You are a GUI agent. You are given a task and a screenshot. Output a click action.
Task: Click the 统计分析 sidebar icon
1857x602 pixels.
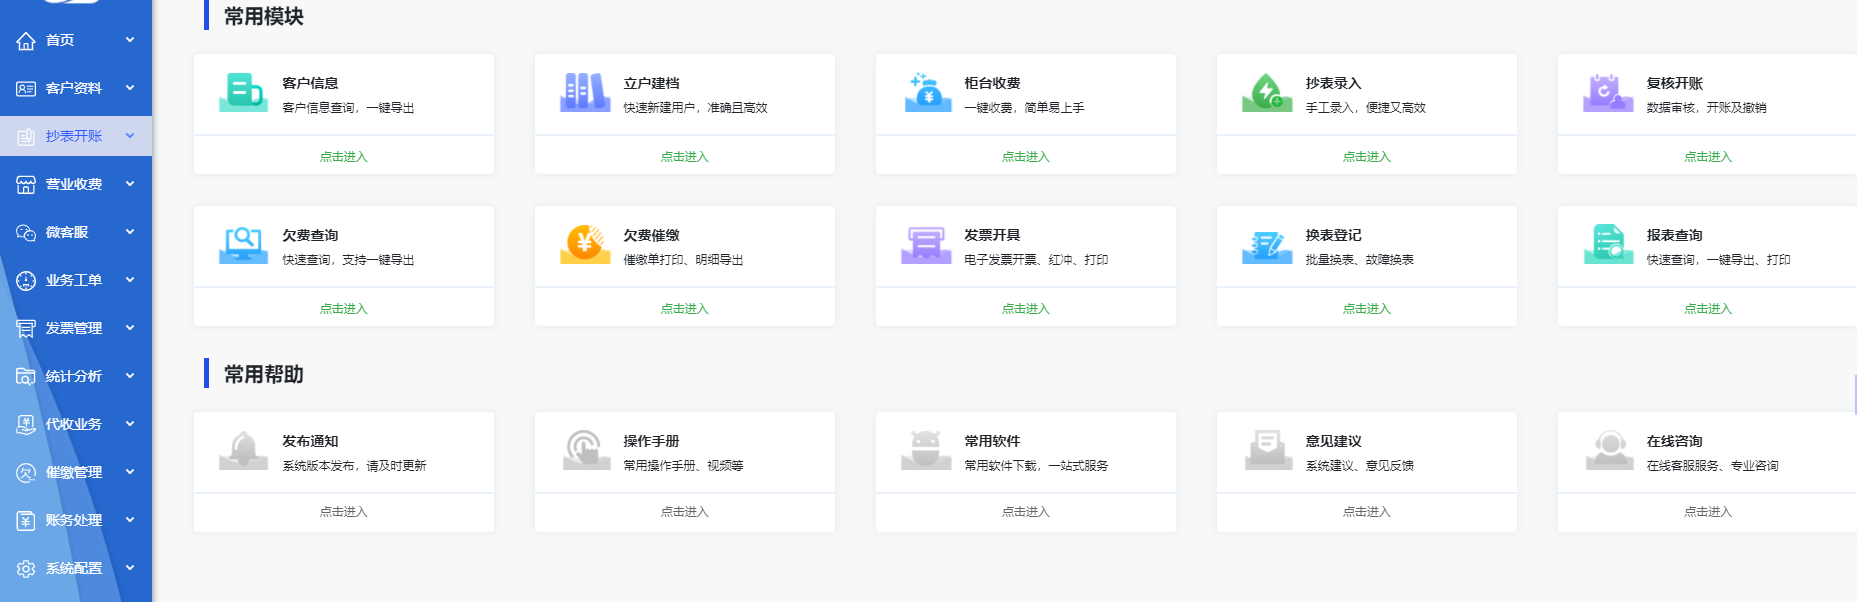coord(26,377)
